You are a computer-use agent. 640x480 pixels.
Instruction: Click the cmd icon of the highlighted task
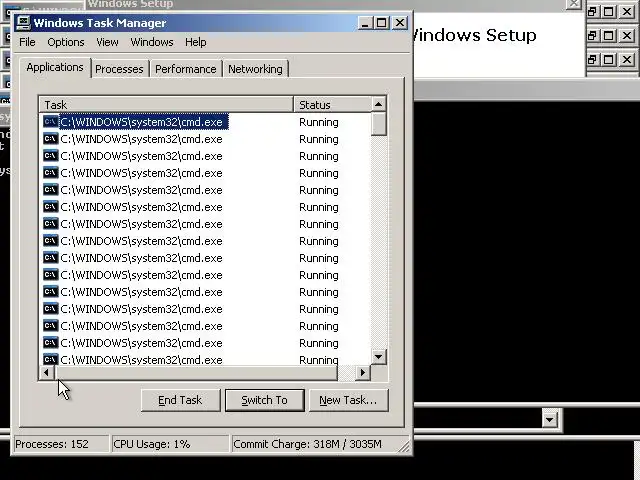pos(51,122)
